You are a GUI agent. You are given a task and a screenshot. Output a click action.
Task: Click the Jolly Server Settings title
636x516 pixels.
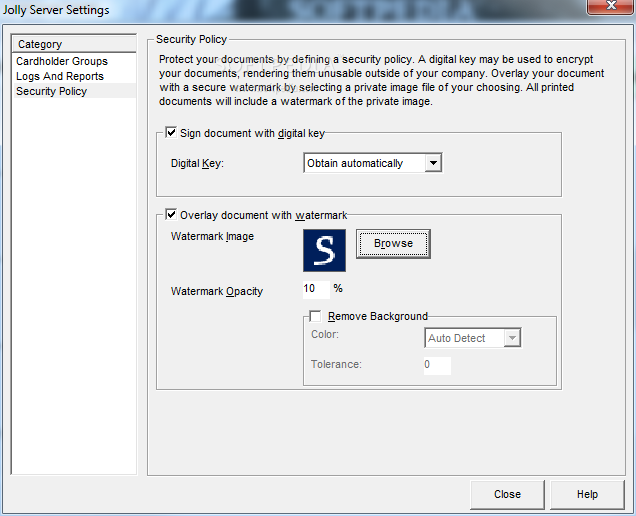click(x=56, y=10)
